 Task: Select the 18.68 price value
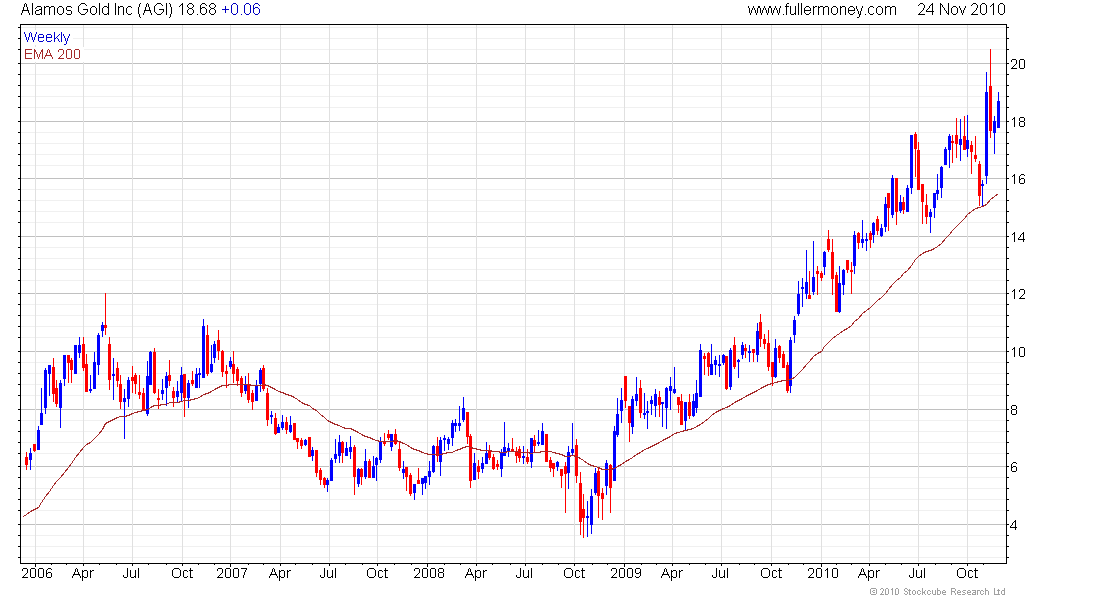197,10
